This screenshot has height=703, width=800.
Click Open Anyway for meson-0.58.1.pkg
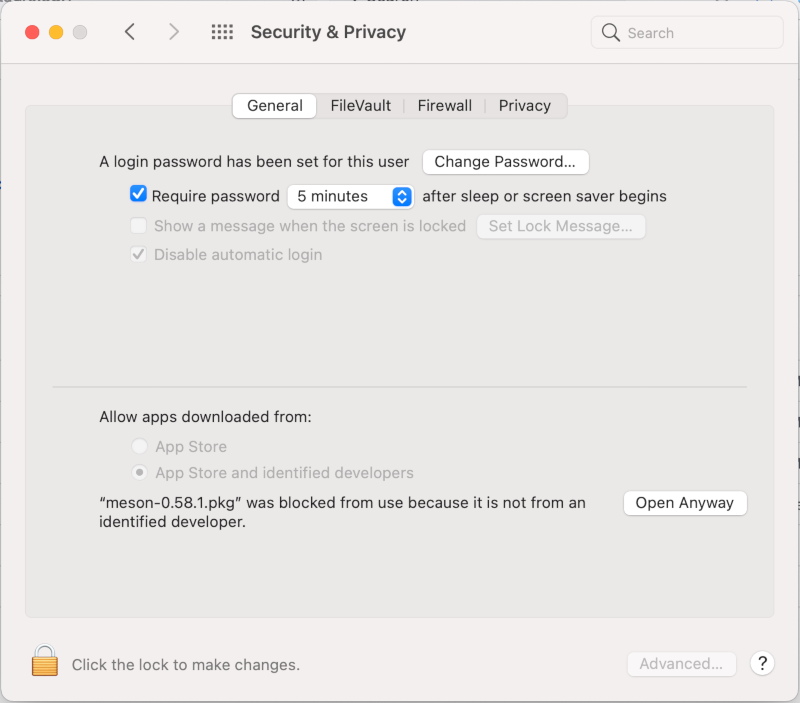pos(685,503)
